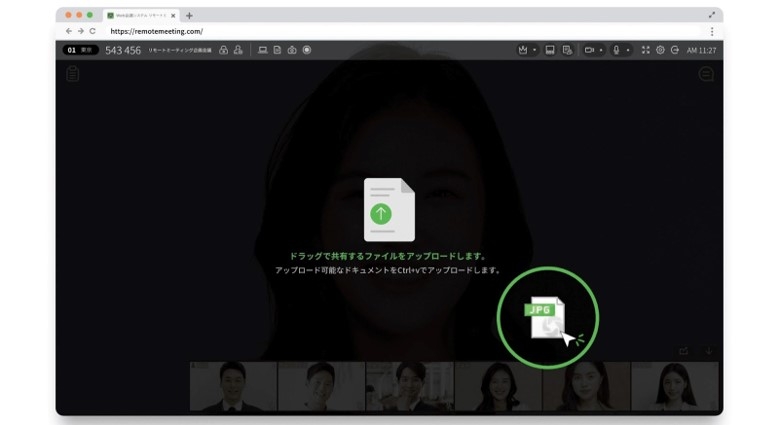Click the center file upload icon
Viewport: 779px width, 425px height.
click(389, 210)
